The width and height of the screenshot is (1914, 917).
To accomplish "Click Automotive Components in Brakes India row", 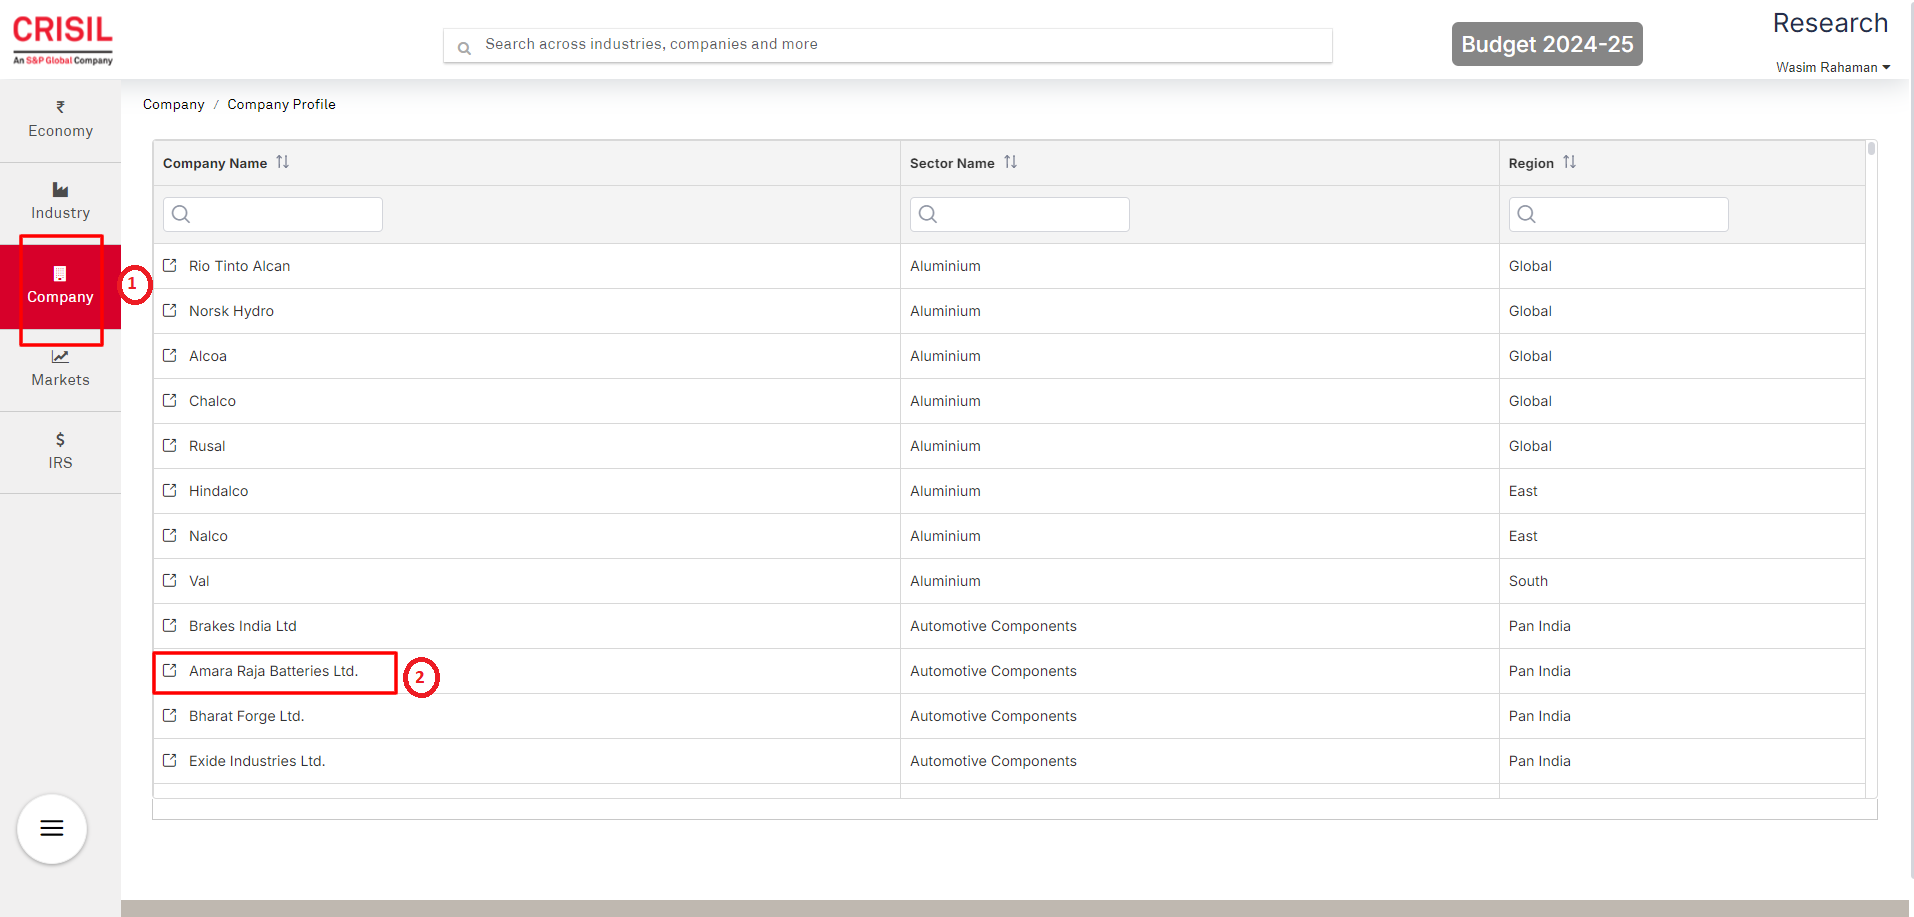I will [x=993, y=626].
